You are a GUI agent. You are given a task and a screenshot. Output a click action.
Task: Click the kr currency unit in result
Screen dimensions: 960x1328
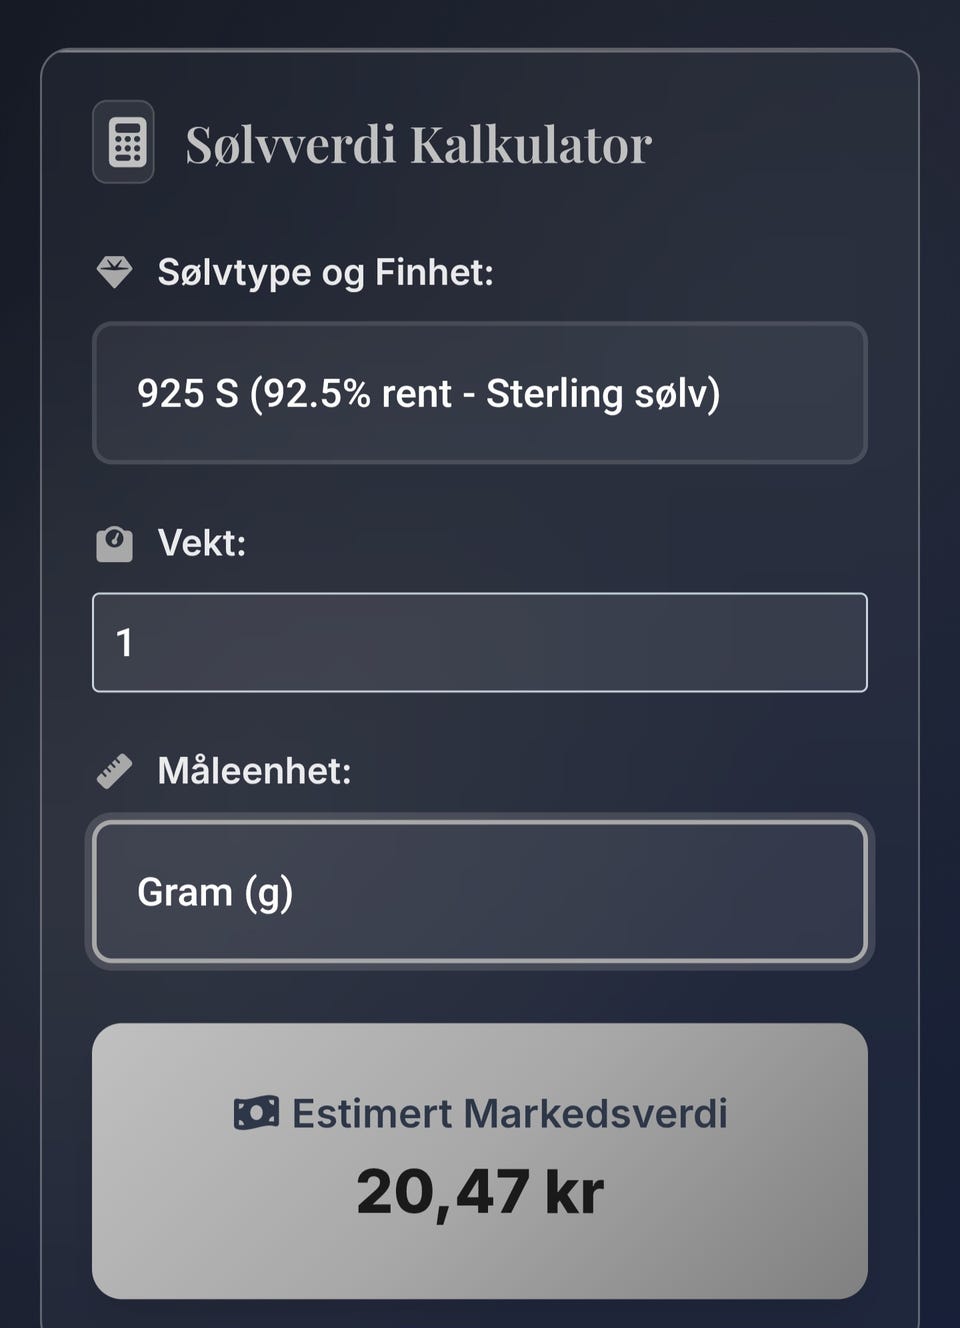coord(574,1192)
